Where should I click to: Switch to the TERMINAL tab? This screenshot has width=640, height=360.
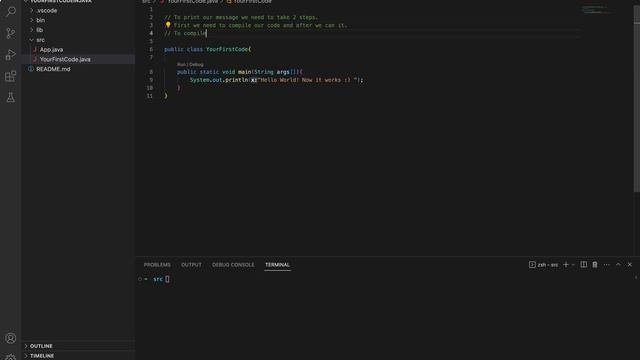click(x=278, y=265)
